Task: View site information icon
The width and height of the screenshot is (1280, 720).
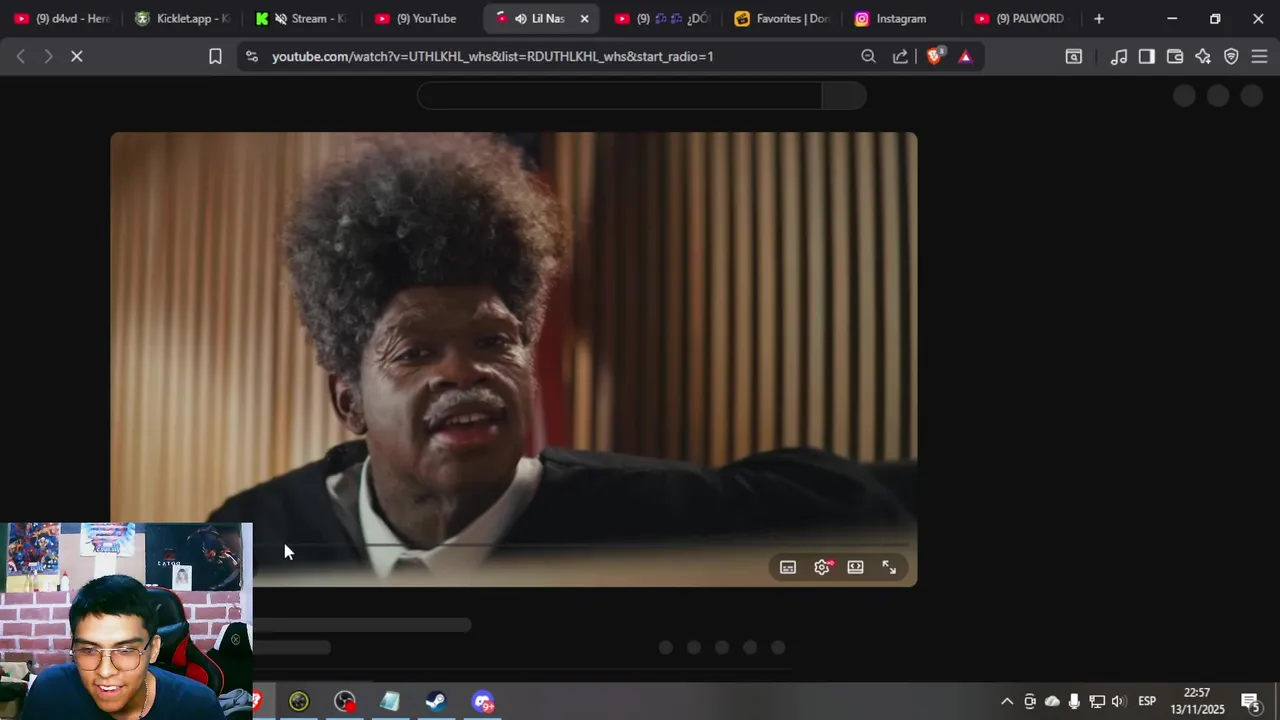Action: 251,57
